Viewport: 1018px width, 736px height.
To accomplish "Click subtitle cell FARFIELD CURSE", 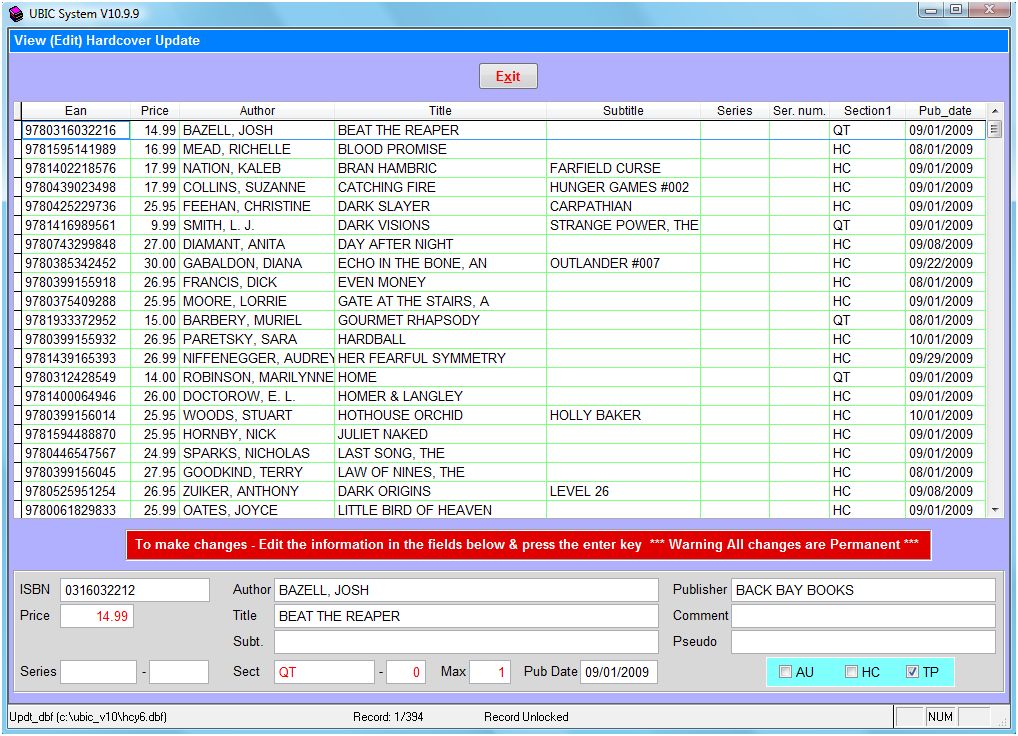I will click(623, 168).
